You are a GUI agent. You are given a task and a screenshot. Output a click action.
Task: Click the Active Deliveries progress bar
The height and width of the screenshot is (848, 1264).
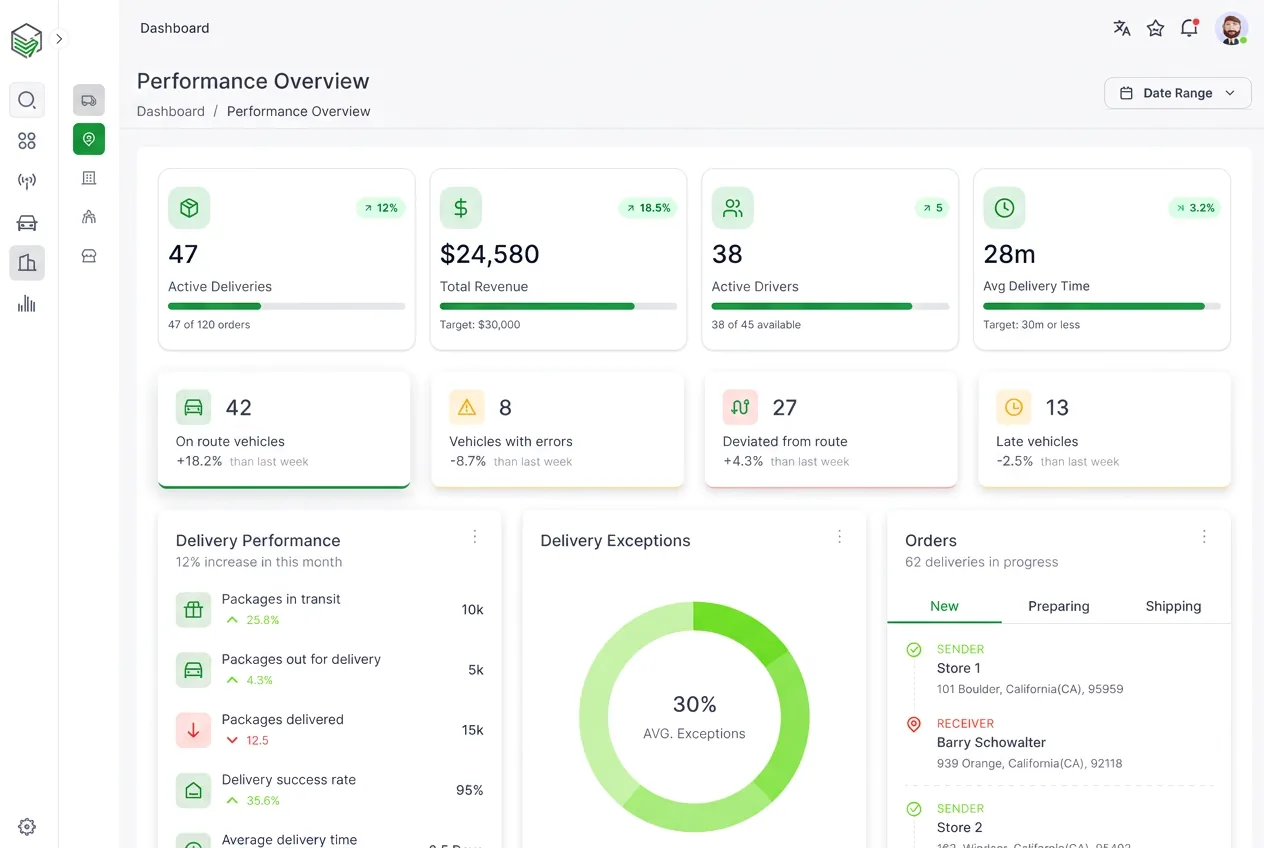coord(286,306)
